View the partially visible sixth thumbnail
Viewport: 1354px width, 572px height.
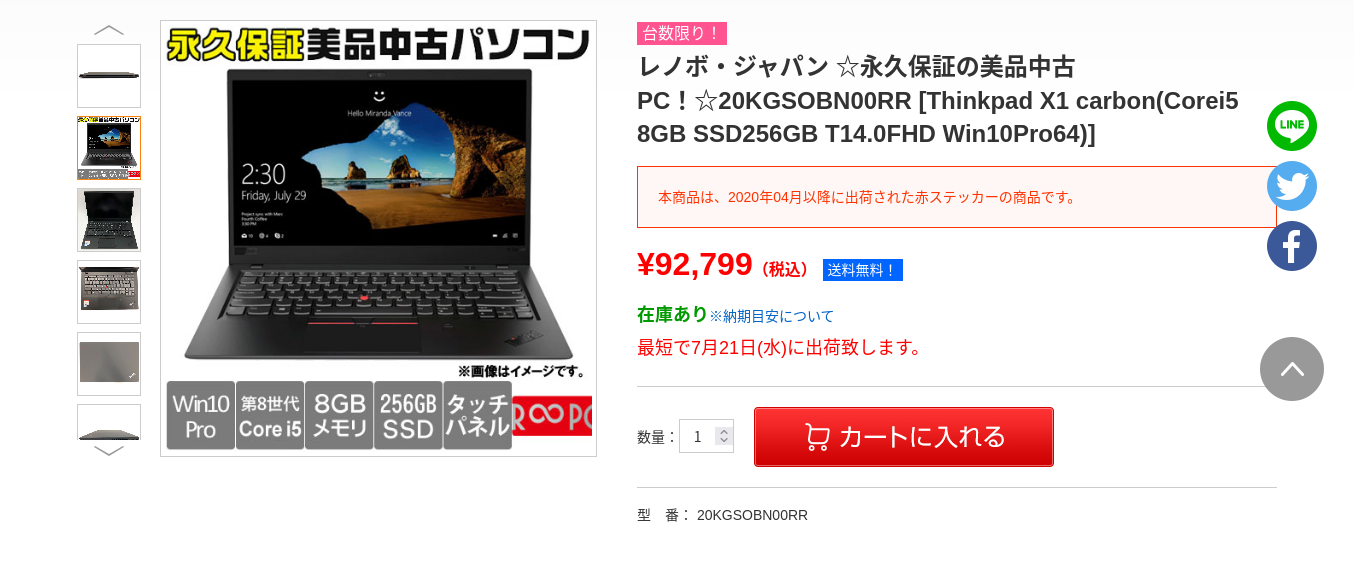pos(109,422)
